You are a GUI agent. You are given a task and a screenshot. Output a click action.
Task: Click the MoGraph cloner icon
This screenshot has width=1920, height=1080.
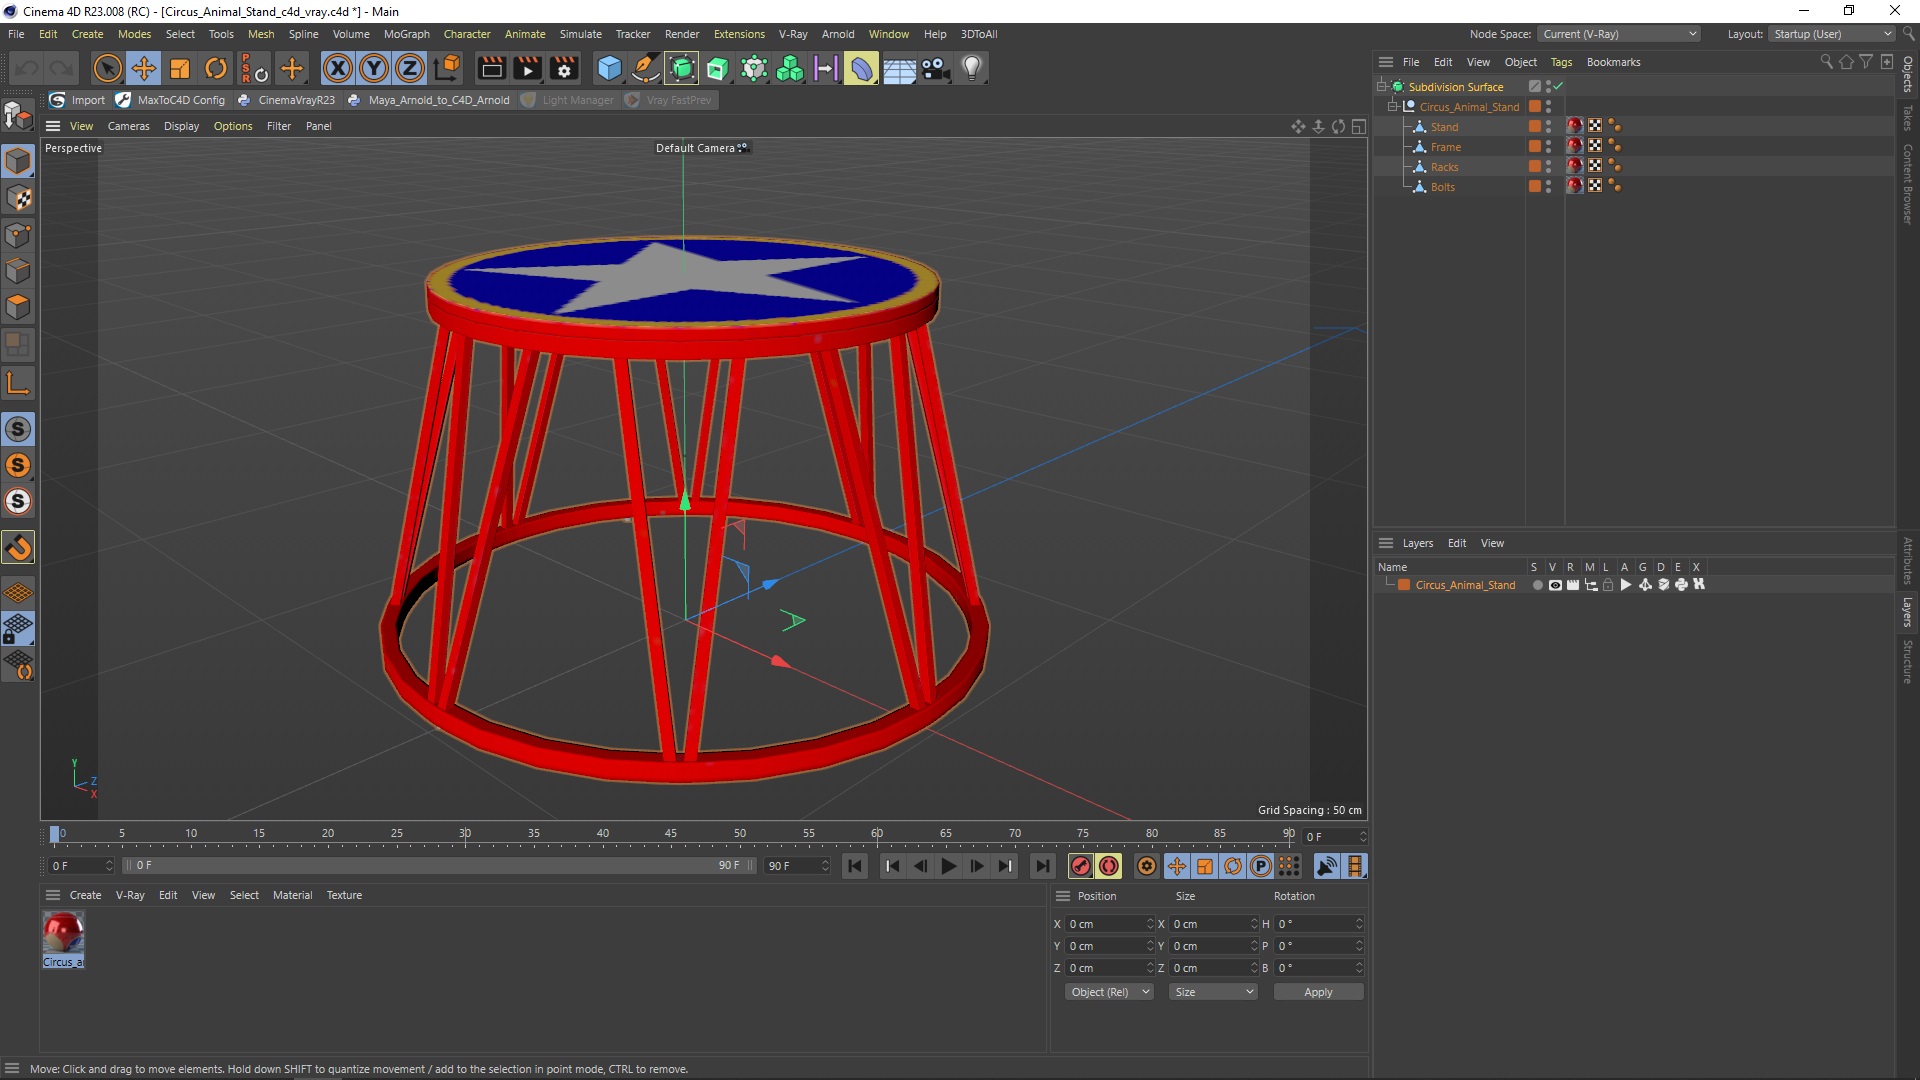790,68
